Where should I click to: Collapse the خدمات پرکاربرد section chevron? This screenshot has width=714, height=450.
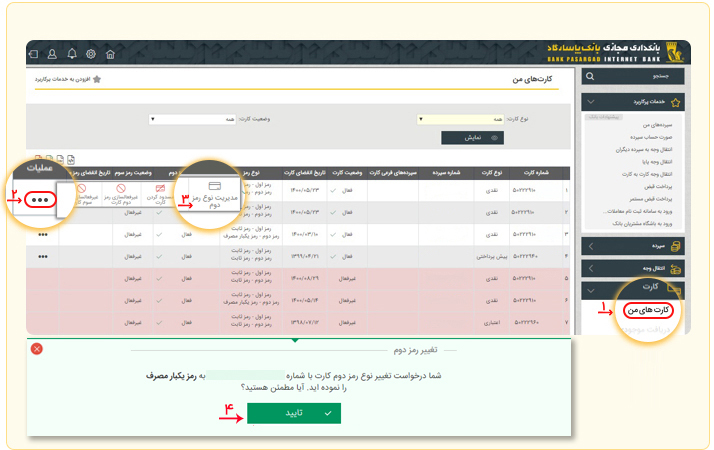591,102
